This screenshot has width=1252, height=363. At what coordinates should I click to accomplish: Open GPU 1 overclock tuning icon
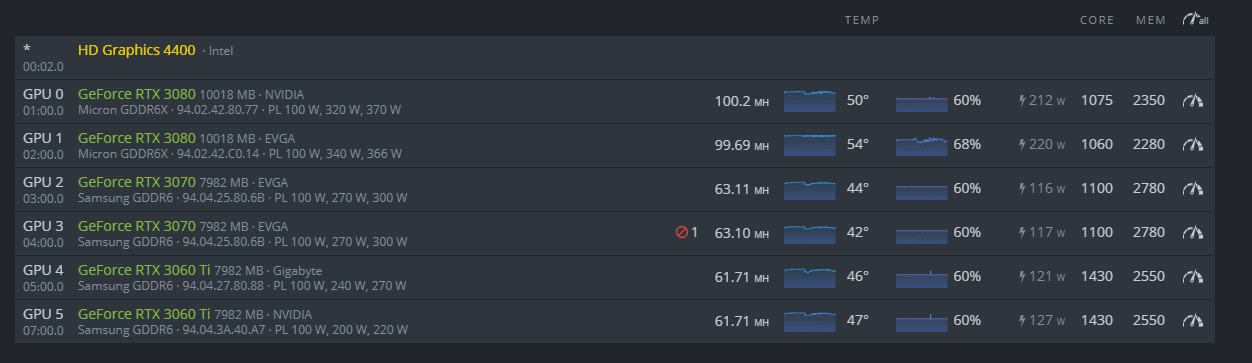[1192, 145]
